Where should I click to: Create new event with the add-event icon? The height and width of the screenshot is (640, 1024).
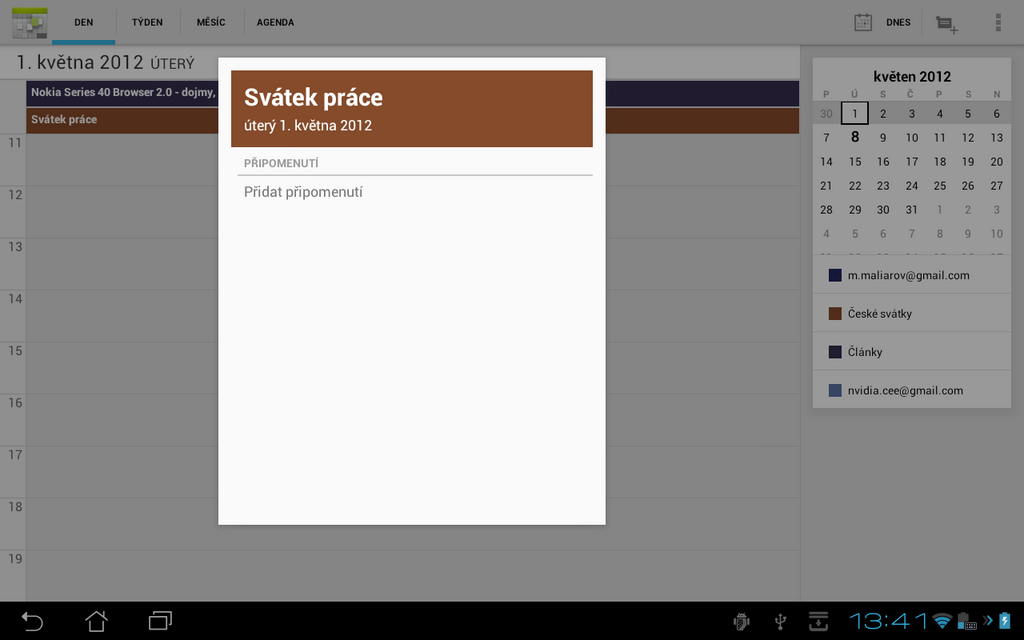pyautogui.click(x=945, y=22)
